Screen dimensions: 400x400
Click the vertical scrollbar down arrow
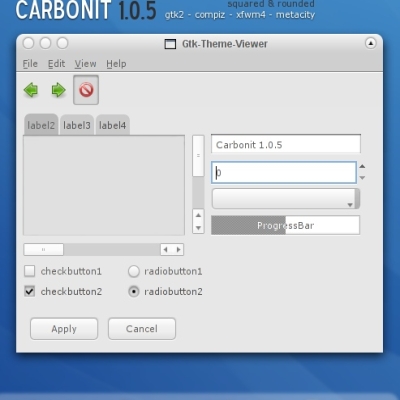[198, 228]
